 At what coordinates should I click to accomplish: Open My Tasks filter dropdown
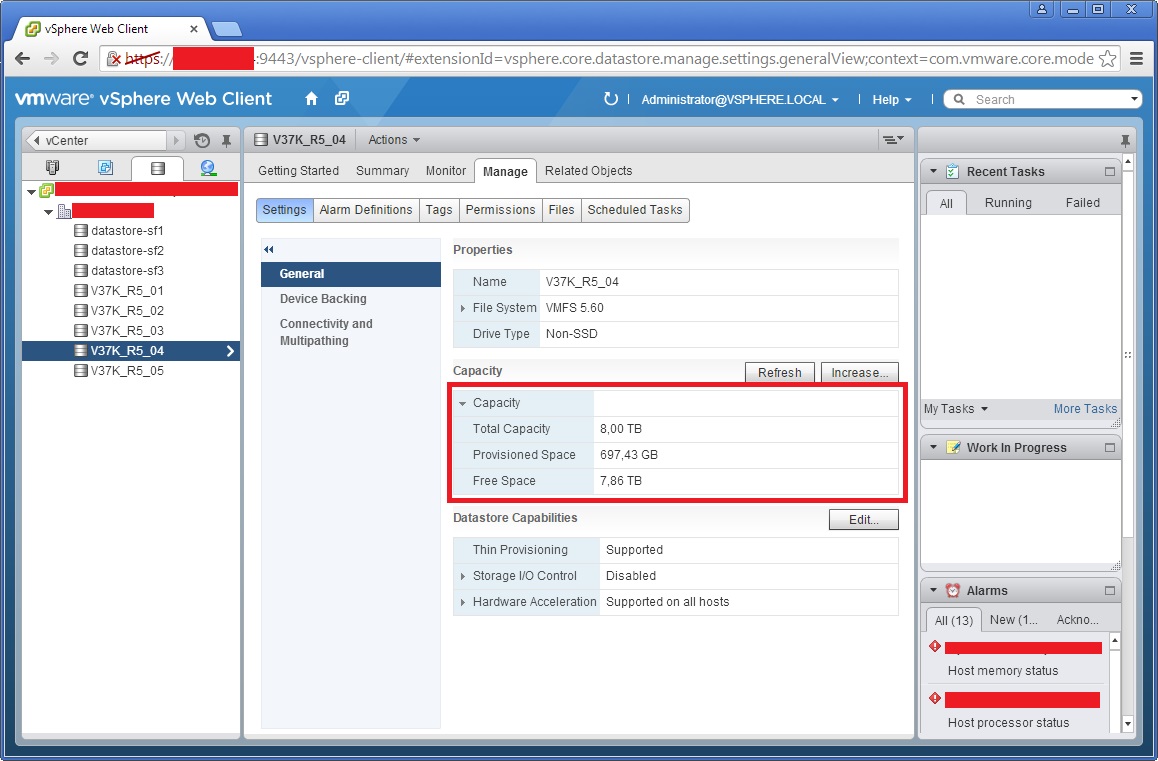click(956, 409)
